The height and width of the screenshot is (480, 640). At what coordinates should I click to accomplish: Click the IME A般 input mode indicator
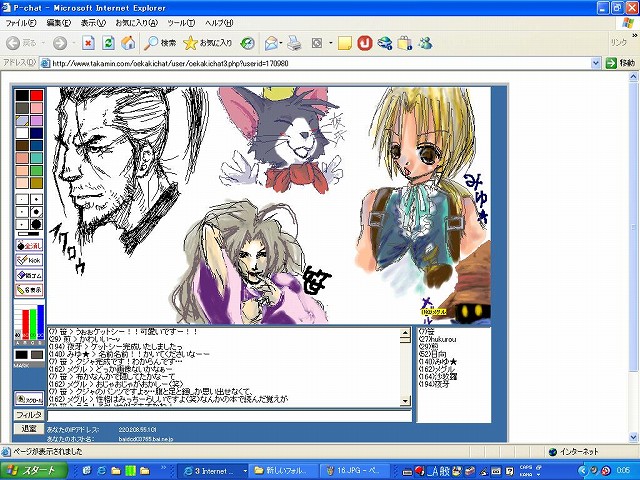pos(438,471)
